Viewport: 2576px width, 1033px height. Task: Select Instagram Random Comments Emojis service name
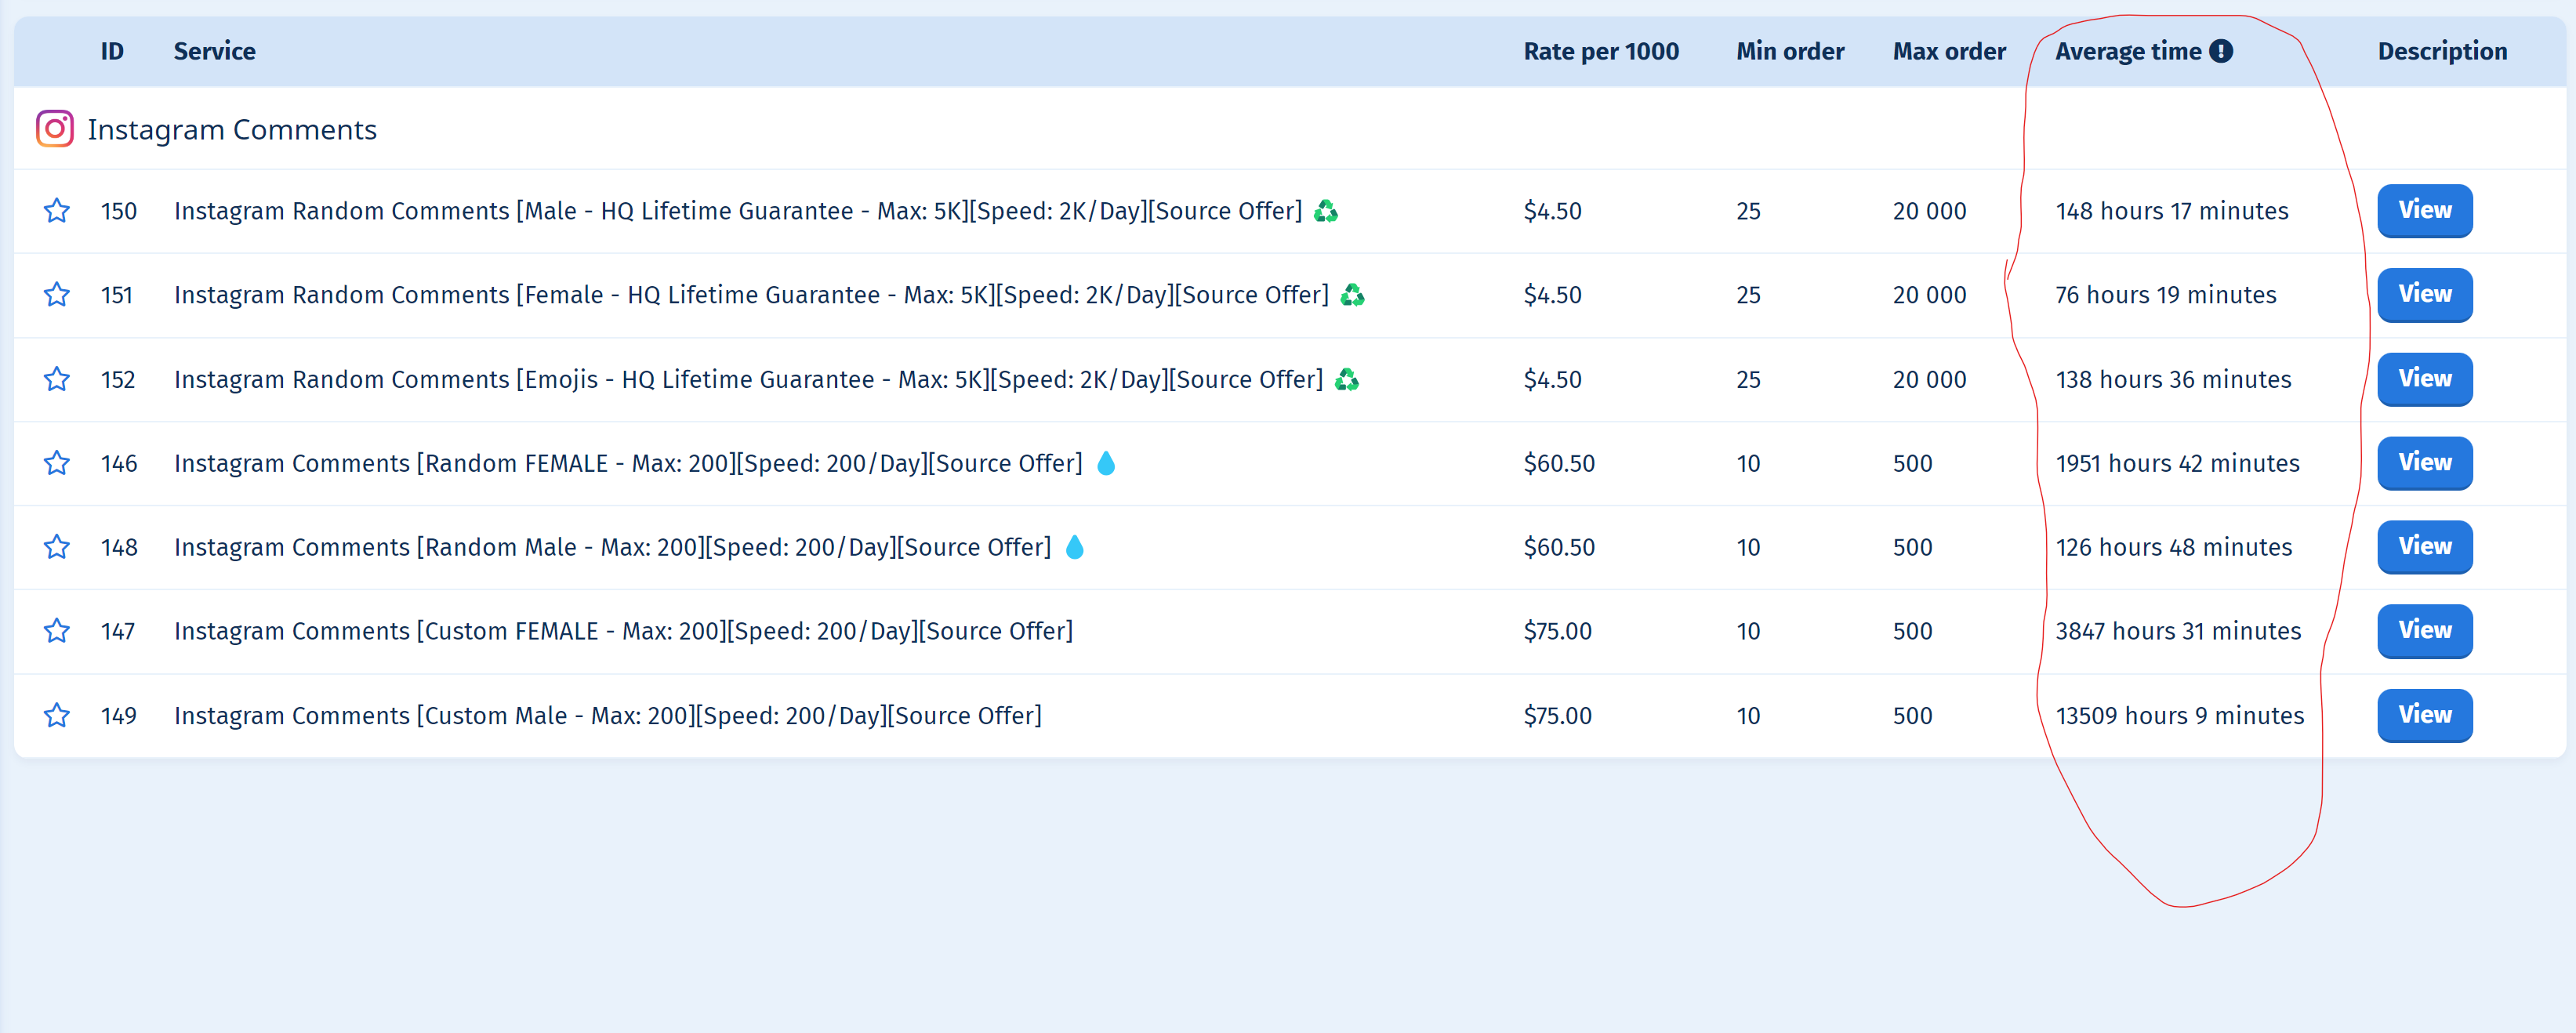pyautogui.click(x=749, y=379)
